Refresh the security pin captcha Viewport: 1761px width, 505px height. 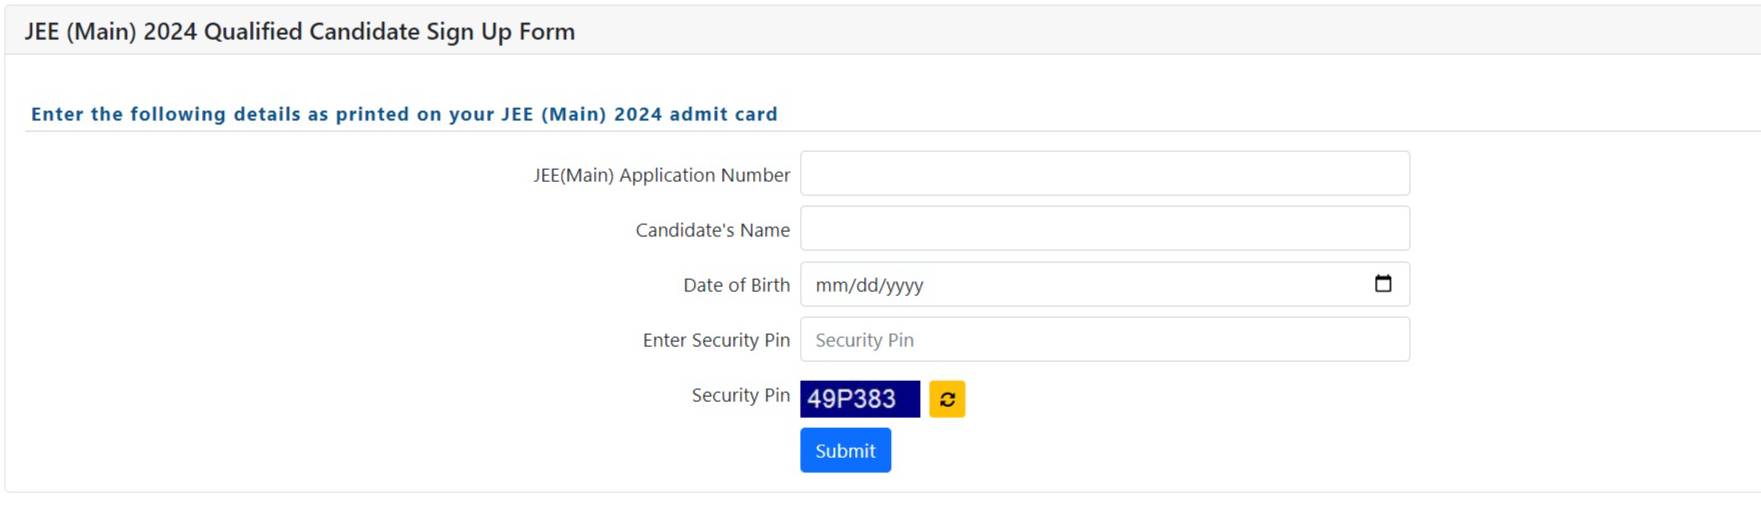[947, 399]
